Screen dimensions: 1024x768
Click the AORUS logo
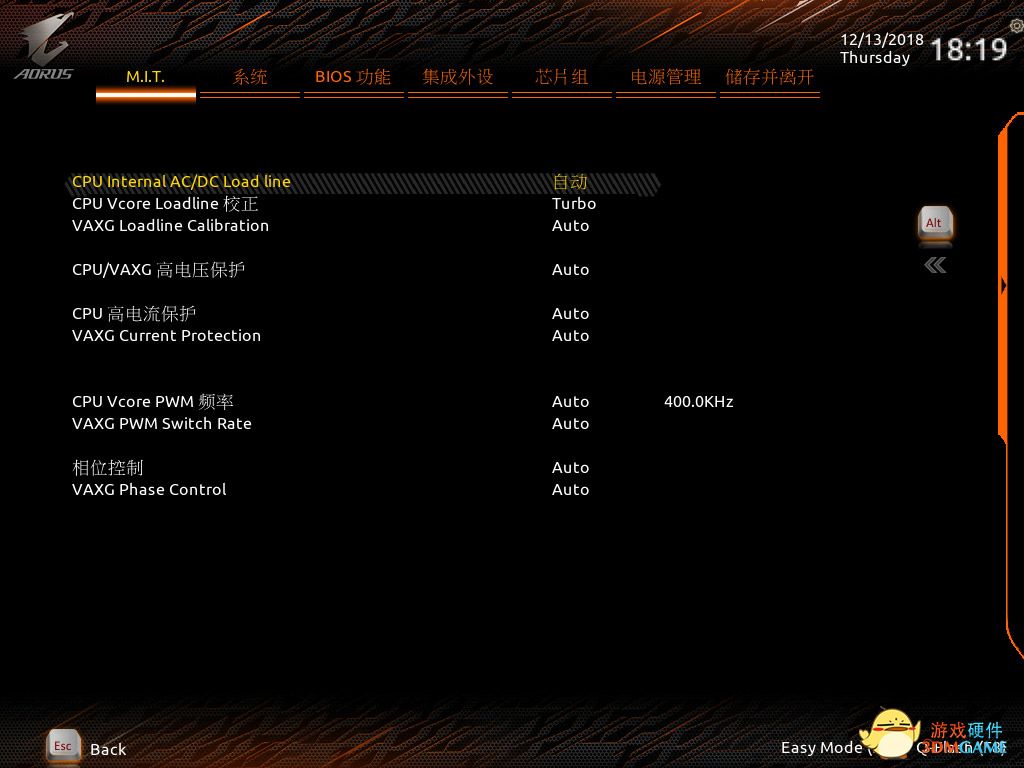coord(44,47)
